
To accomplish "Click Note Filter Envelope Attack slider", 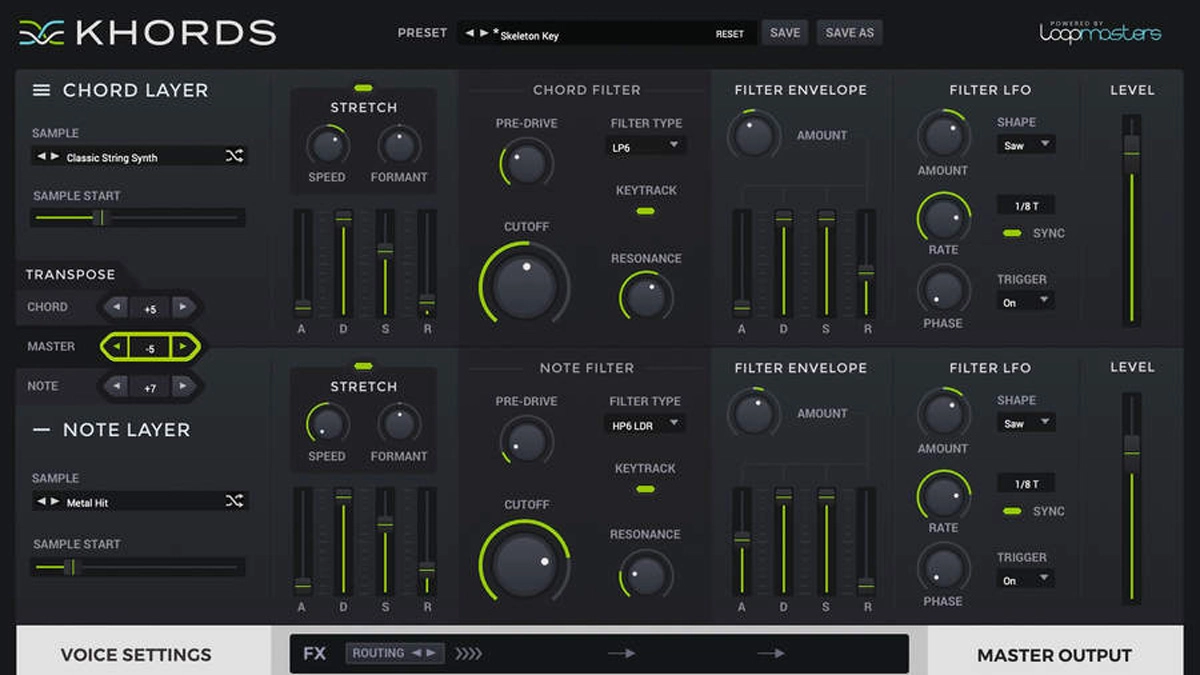I will click(742, 540).
